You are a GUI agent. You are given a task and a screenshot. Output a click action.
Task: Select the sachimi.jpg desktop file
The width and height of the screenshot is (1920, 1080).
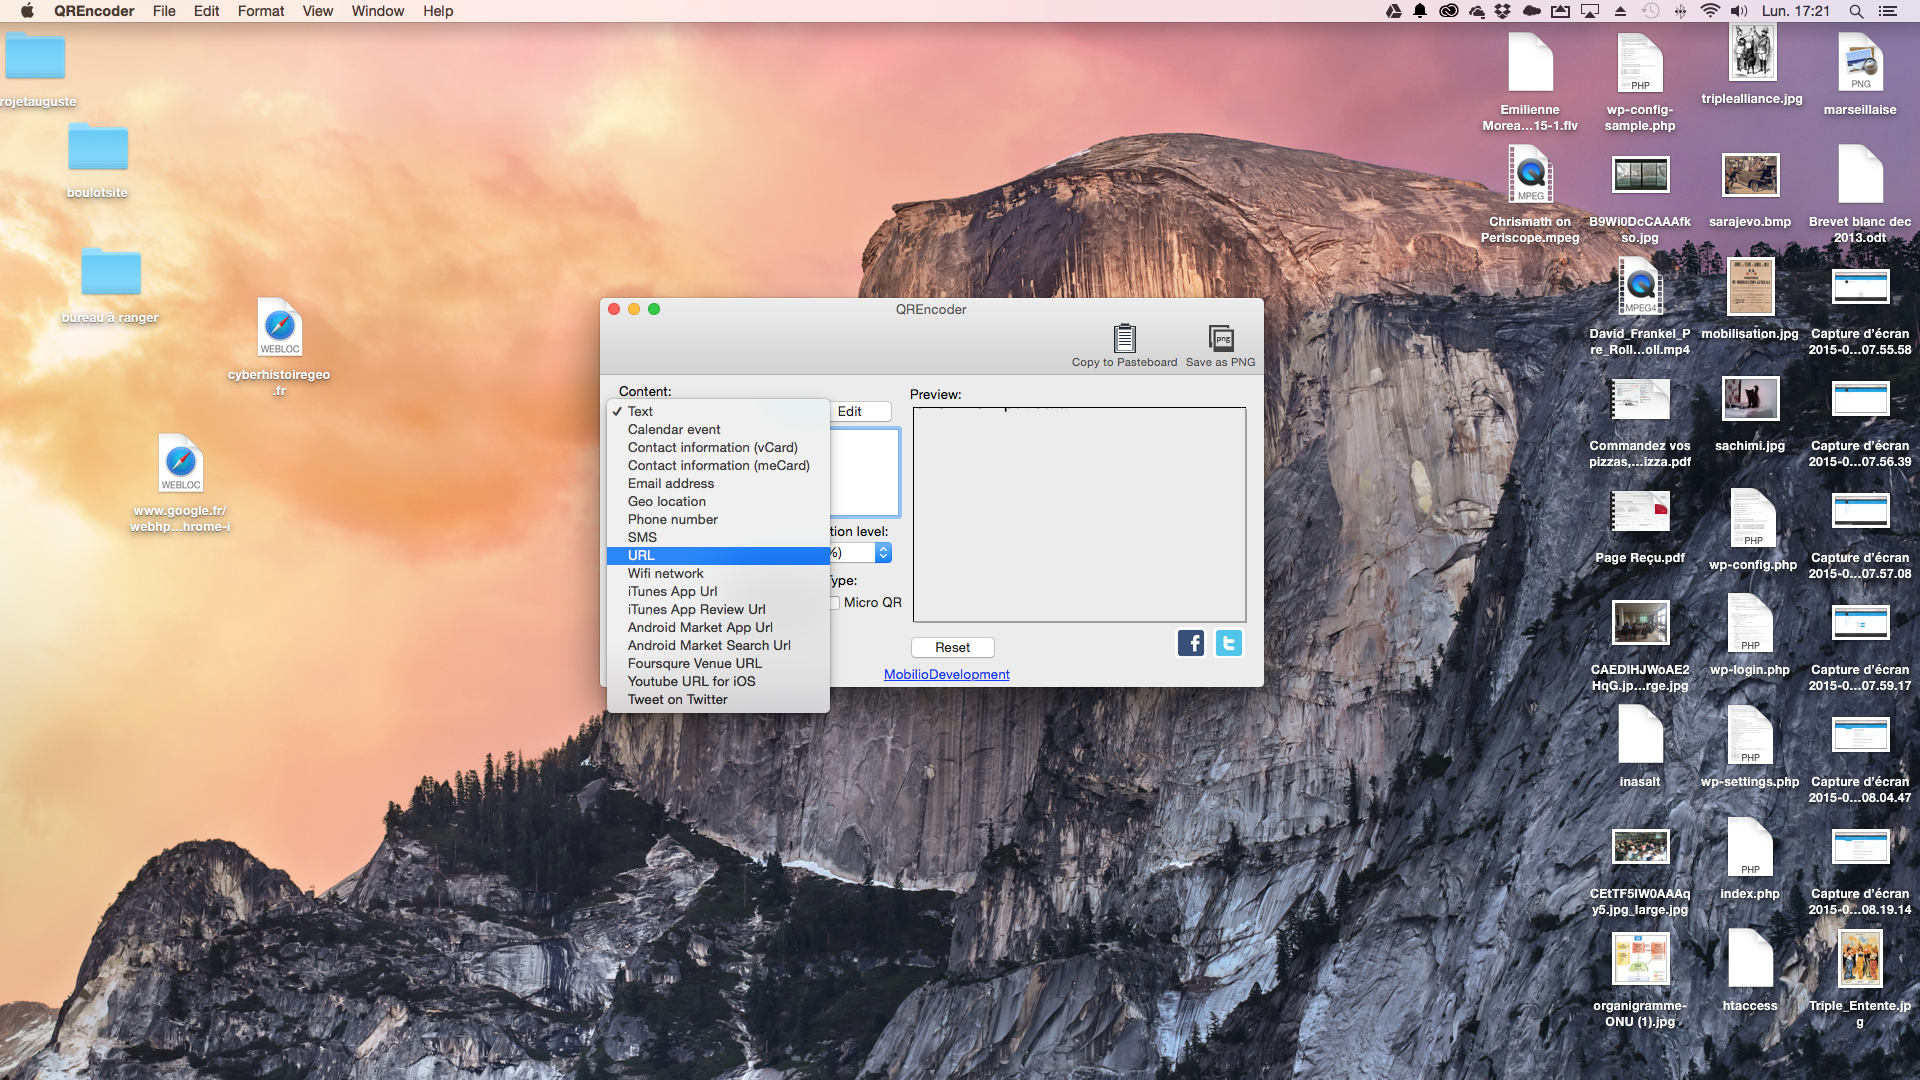tap(1750, 399)
